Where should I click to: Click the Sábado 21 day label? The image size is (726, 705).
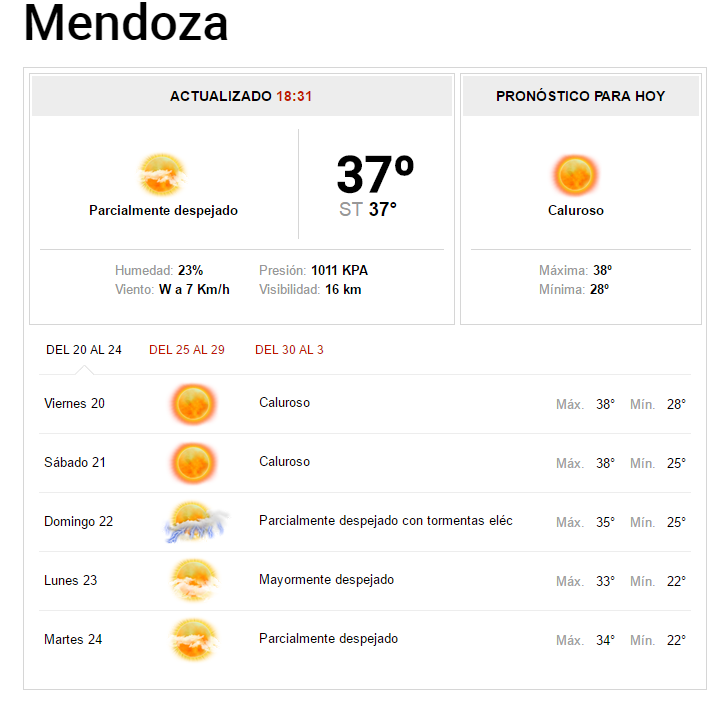(75, 463)
